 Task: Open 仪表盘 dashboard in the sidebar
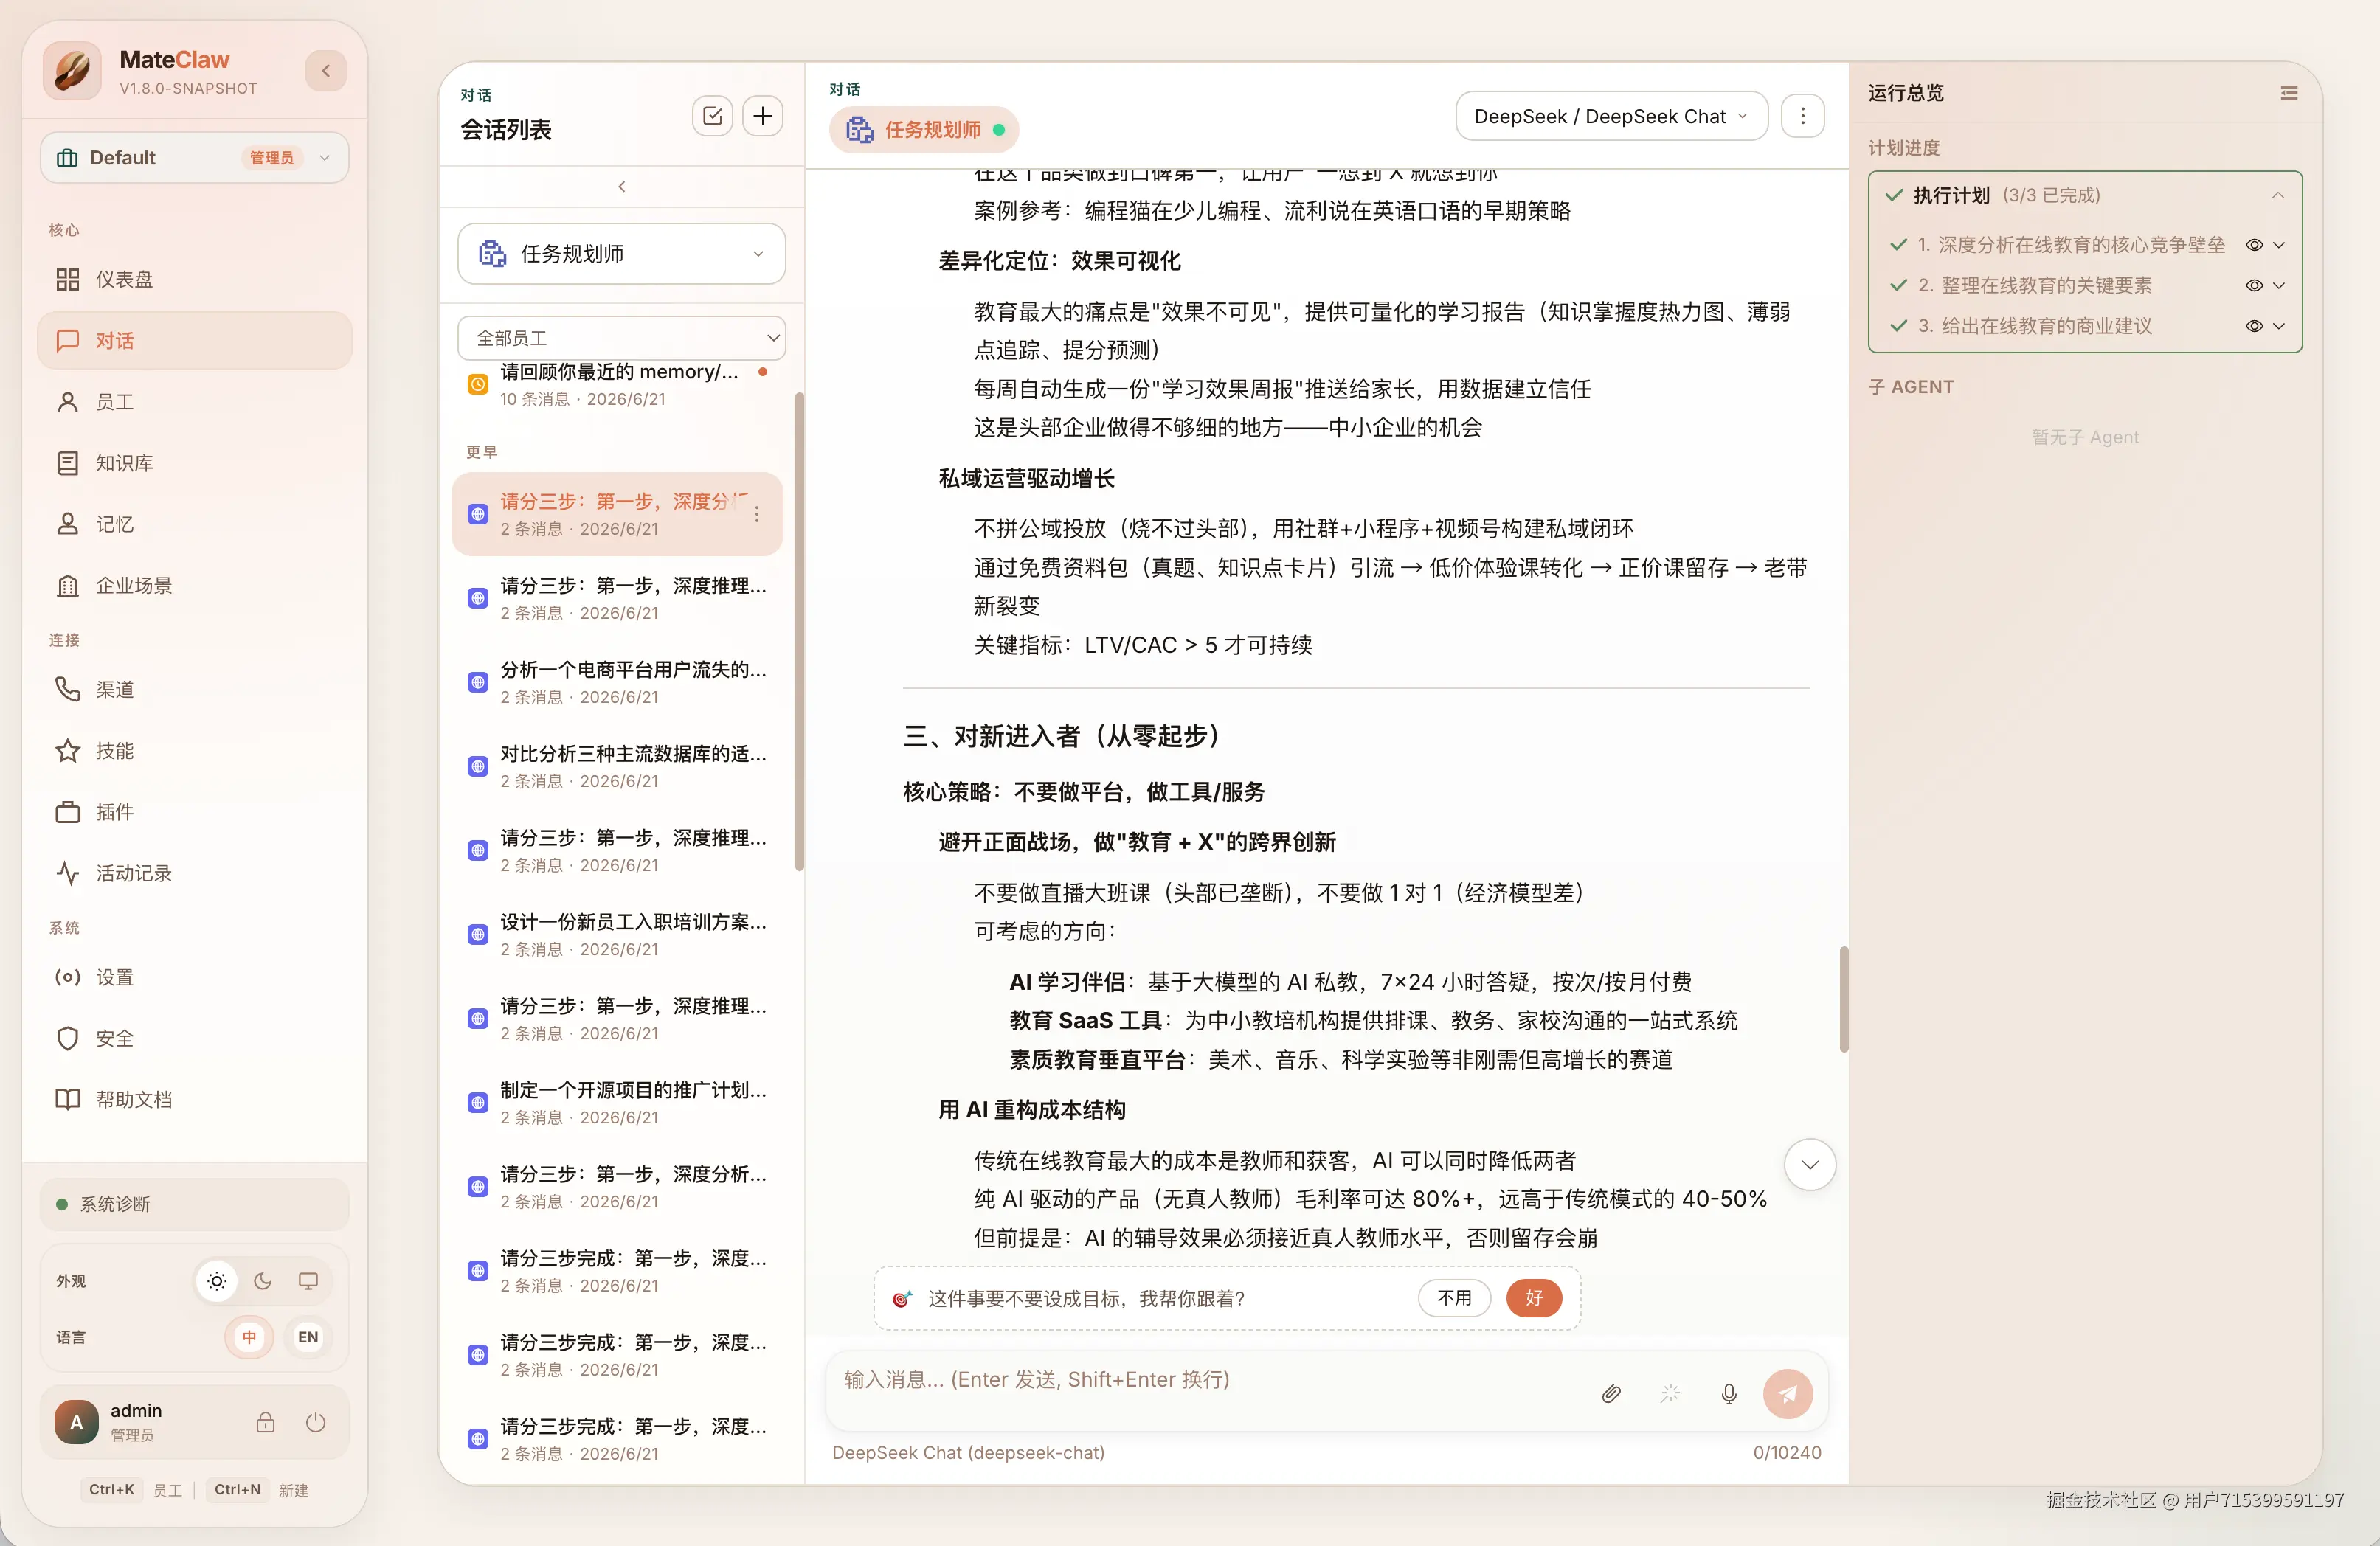coord(194,279)
